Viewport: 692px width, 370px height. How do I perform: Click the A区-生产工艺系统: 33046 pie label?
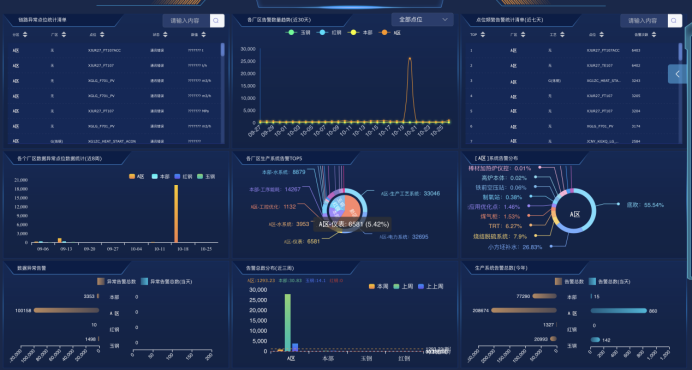coord(410,193)
